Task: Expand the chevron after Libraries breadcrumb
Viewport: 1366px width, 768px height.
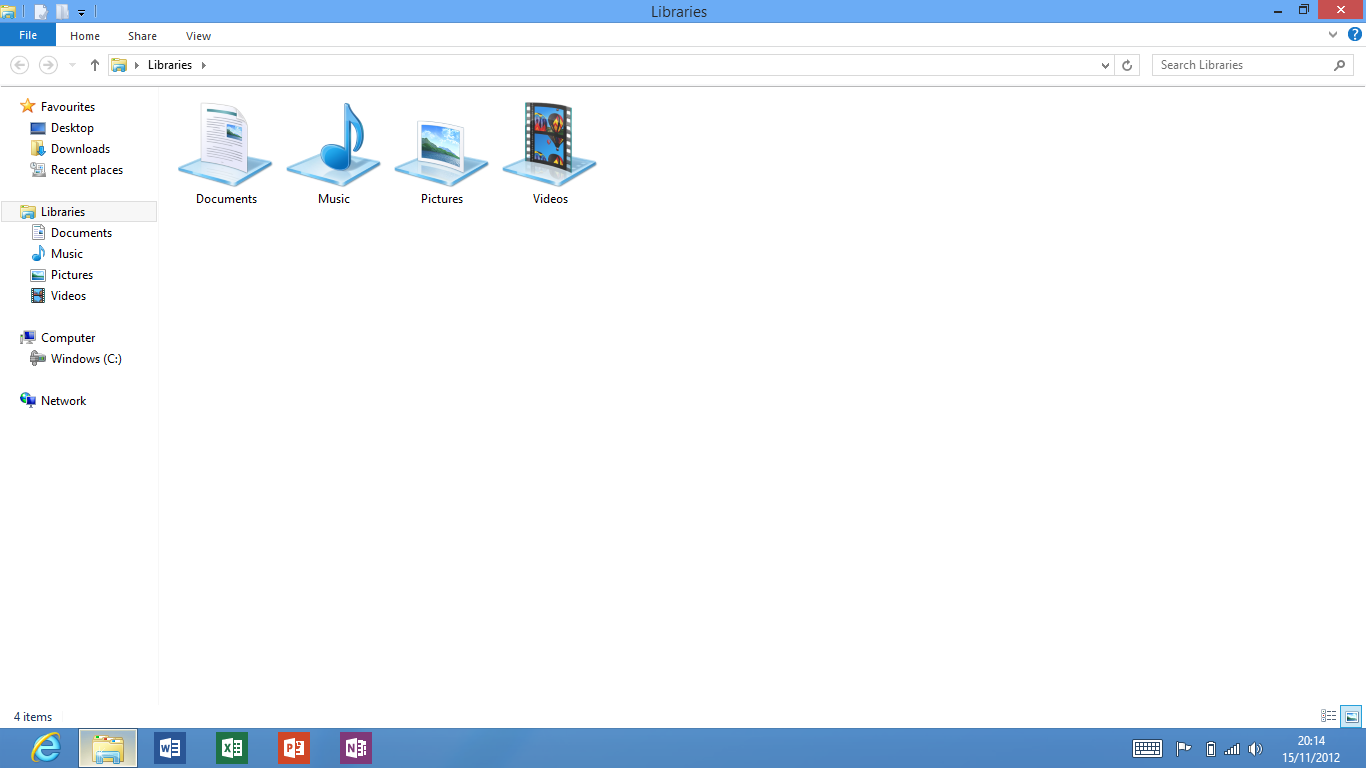Action: point(204,65)
